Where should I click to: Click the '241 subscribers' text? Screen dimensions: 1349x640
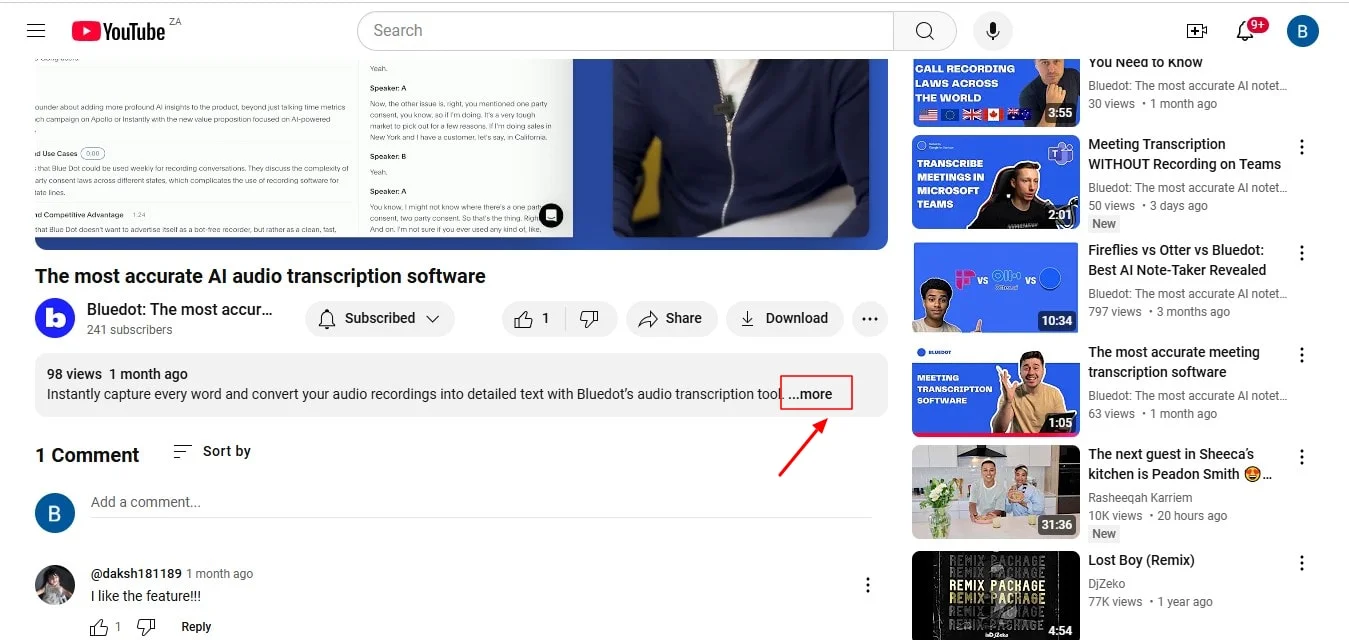tap(130, 330)
